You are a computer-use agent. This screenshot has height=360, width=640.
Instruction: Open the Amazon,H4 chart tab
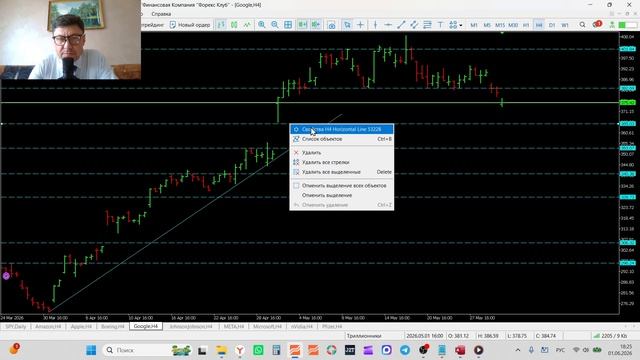pos(48,327)
